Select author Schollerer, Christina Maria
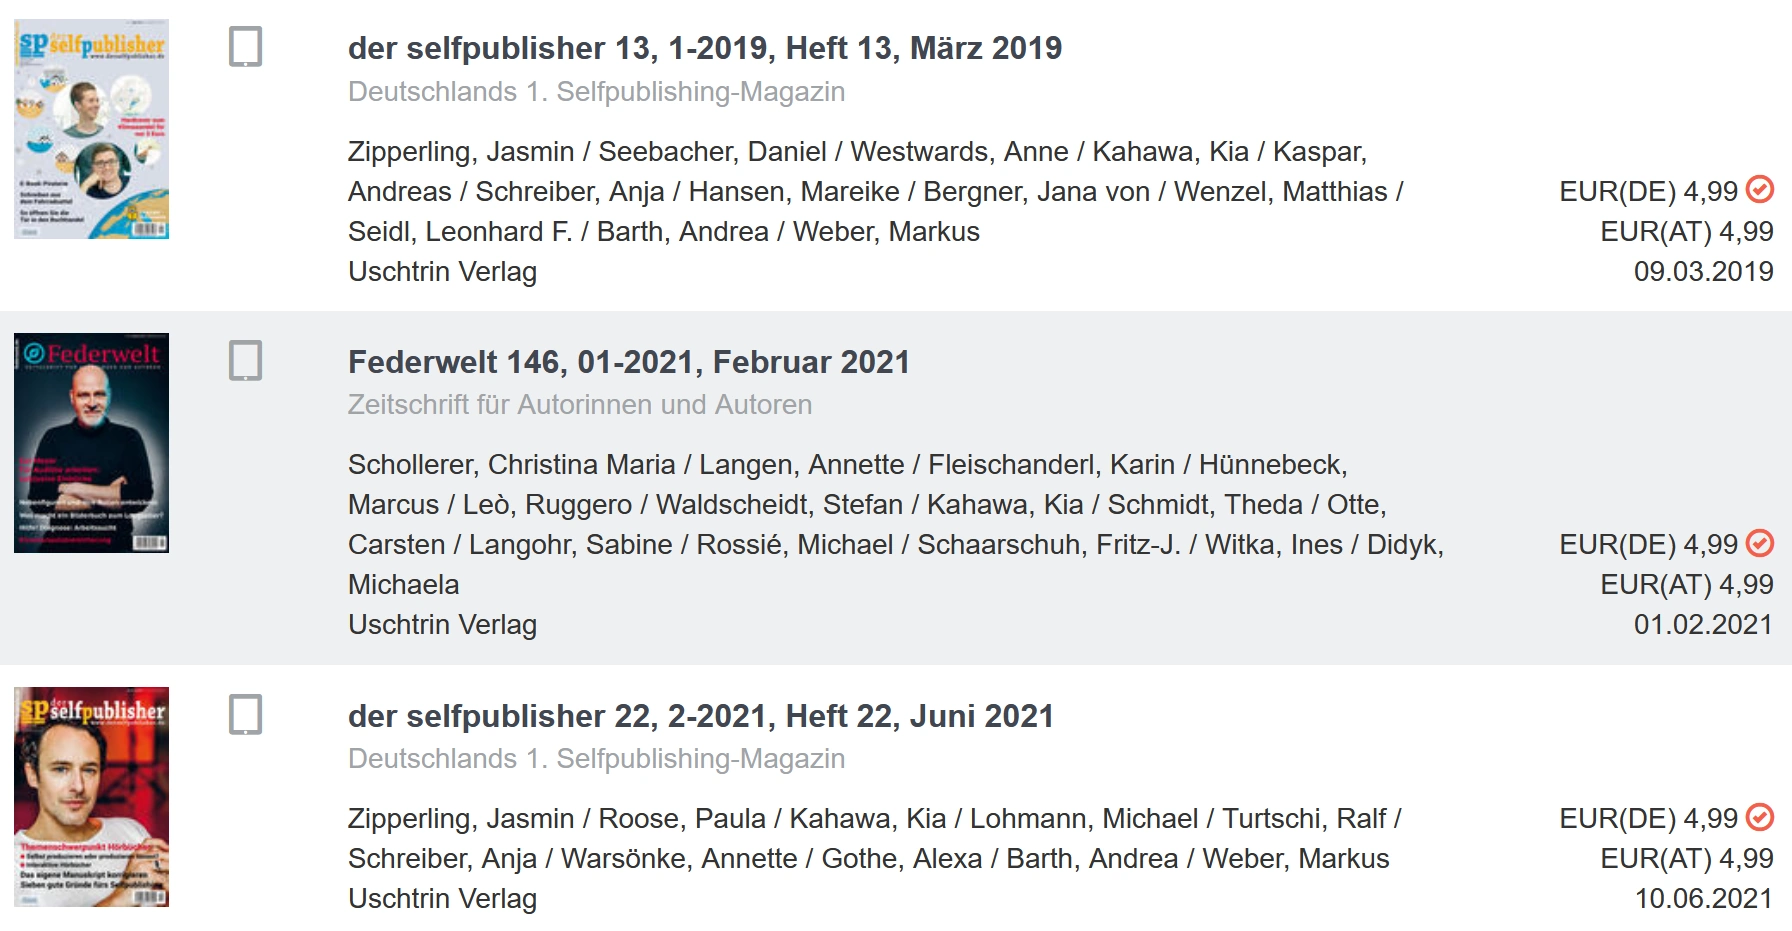The height and width of the screenshot is (931, 1792). point(511,465)
